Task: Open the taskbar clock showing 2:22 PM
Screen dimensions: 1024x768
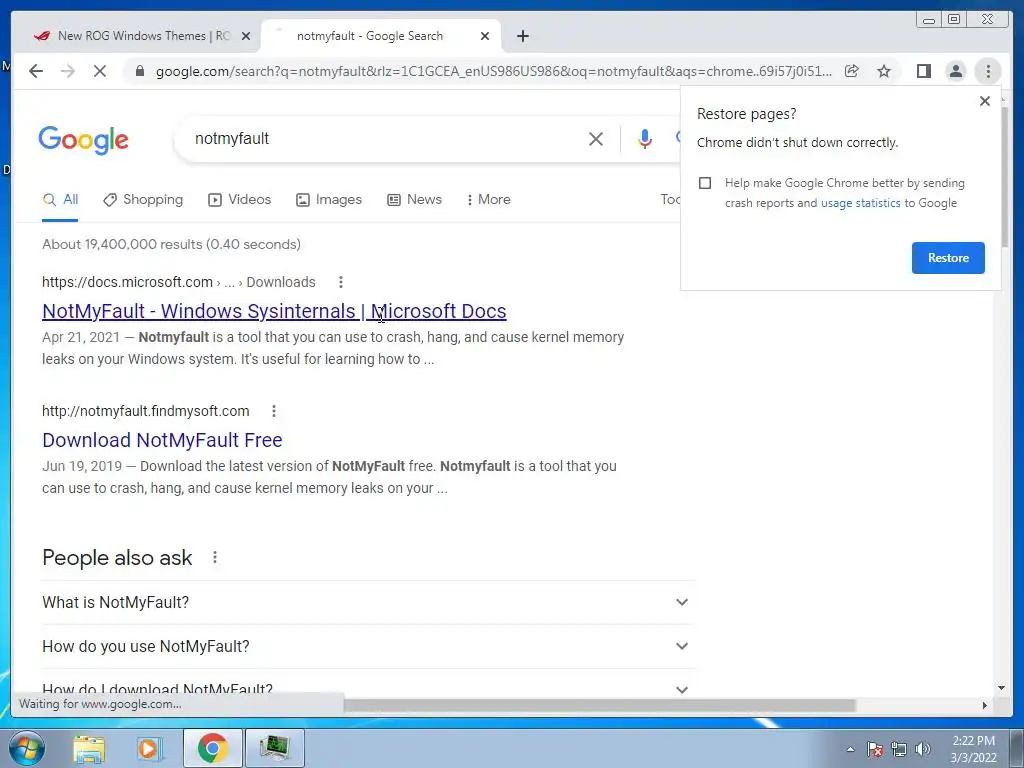Action: pyautogui.click(x=973, y=749)
